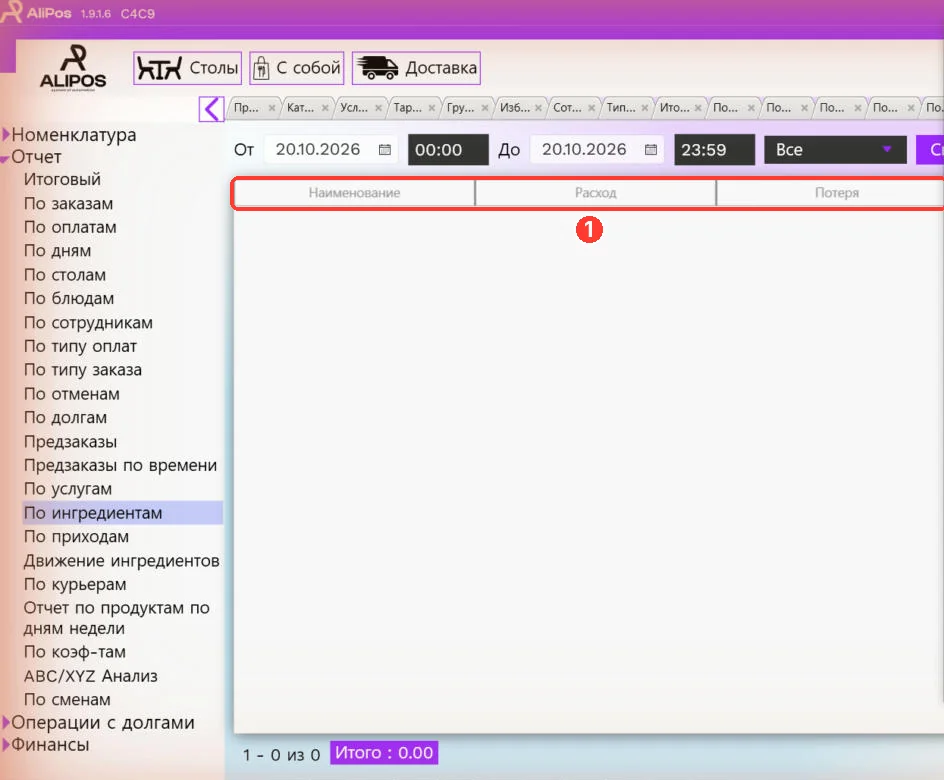The width and height of the screenshot is (944, 780).
Task: Sort by the Наименование column header
Action: coord(354,193)
